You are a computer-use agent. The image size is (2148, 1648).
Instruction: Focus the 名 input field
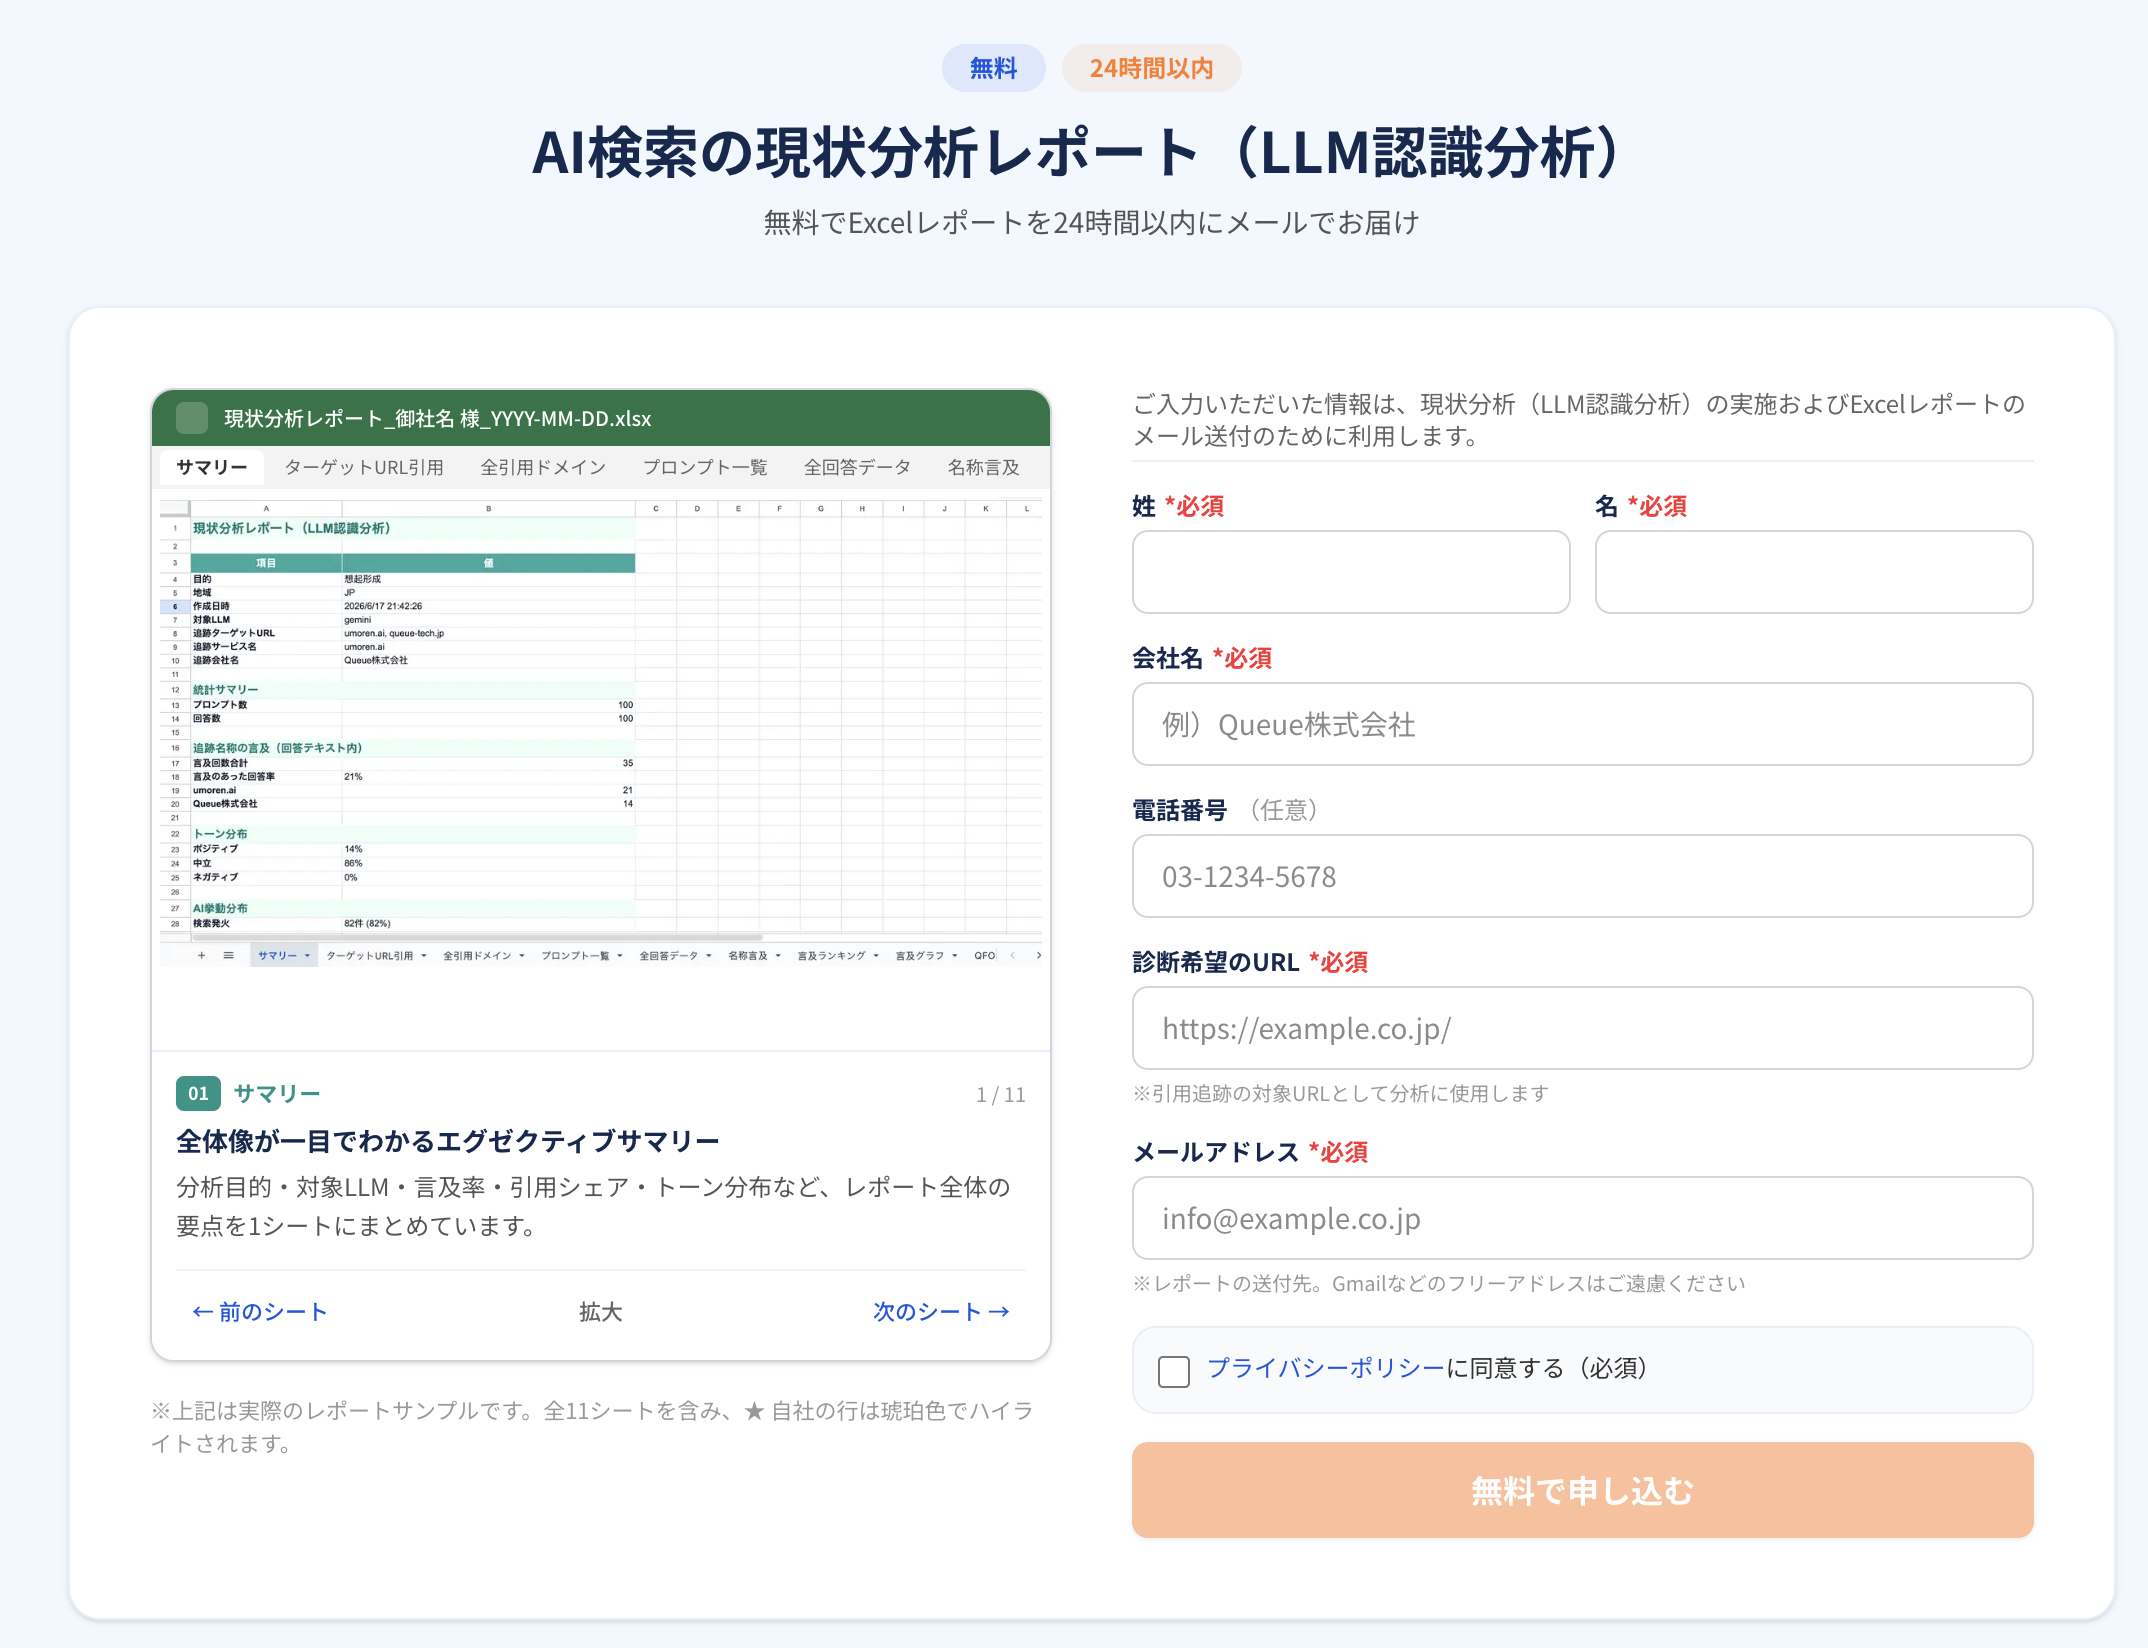point(1814,572)
